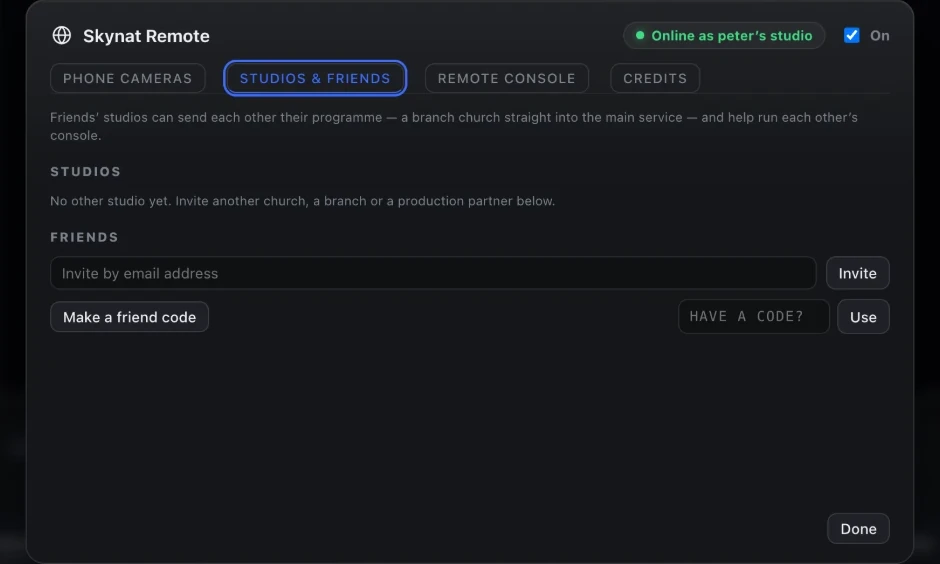This screenshot has height=564, width=940.
Task: Click the Invite button
Action: click(x=857, y=273)
